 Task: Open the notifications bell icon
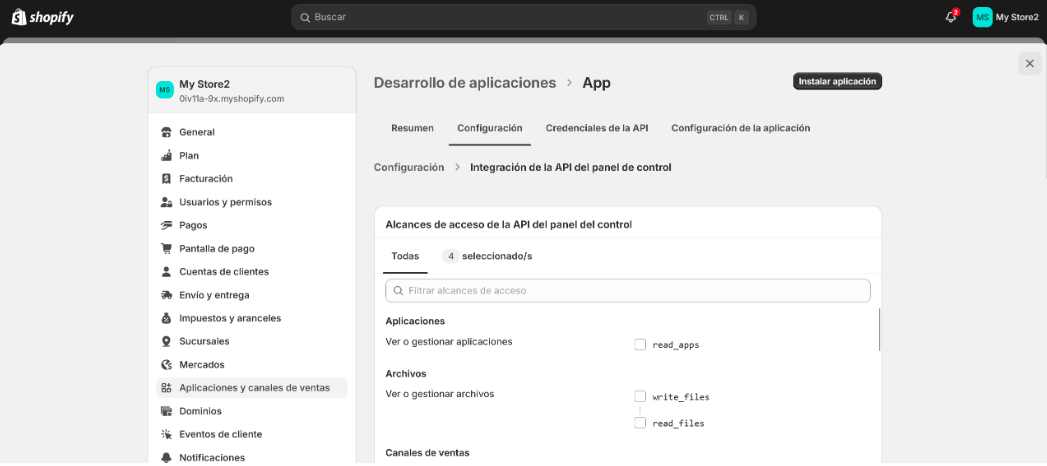(x=950, y=17)
